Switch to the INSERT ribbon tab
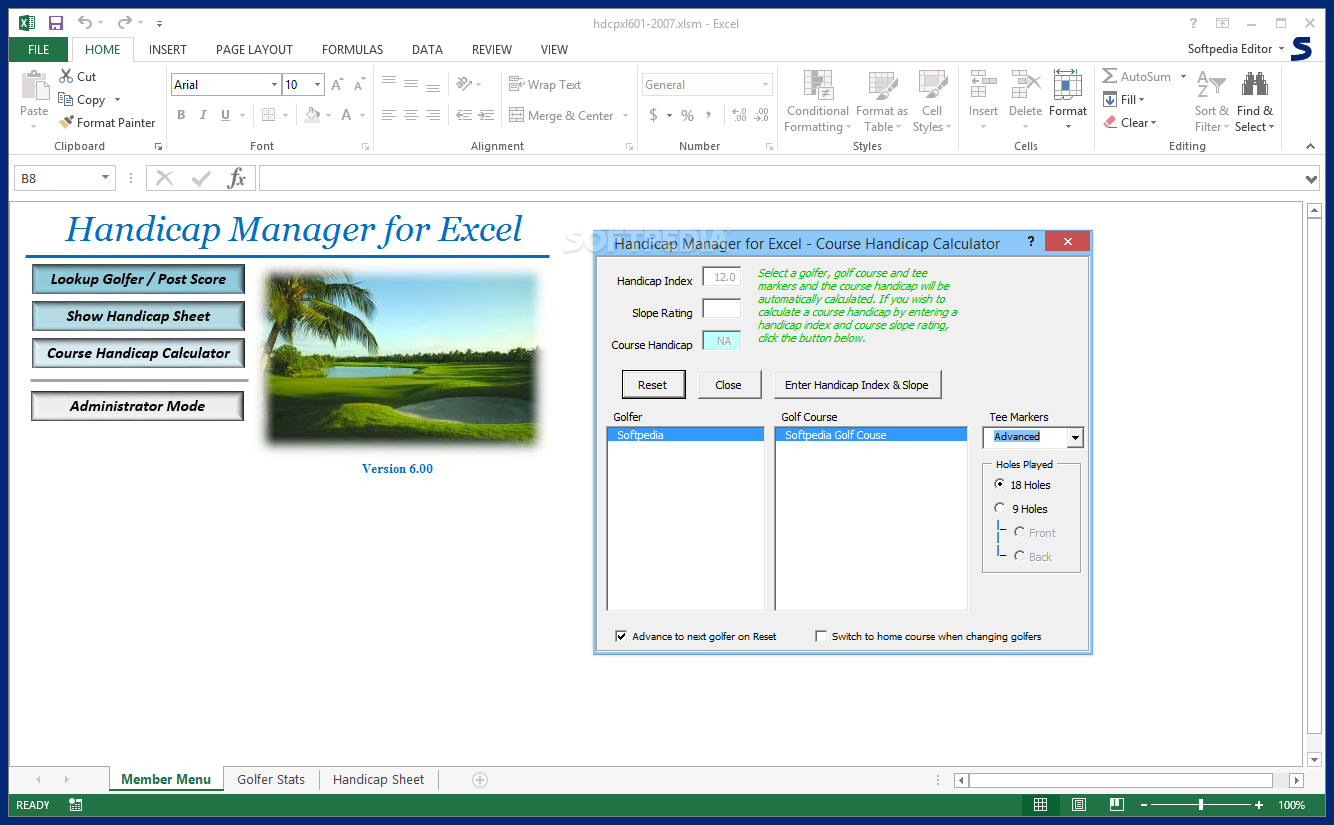 coord(168,49)
